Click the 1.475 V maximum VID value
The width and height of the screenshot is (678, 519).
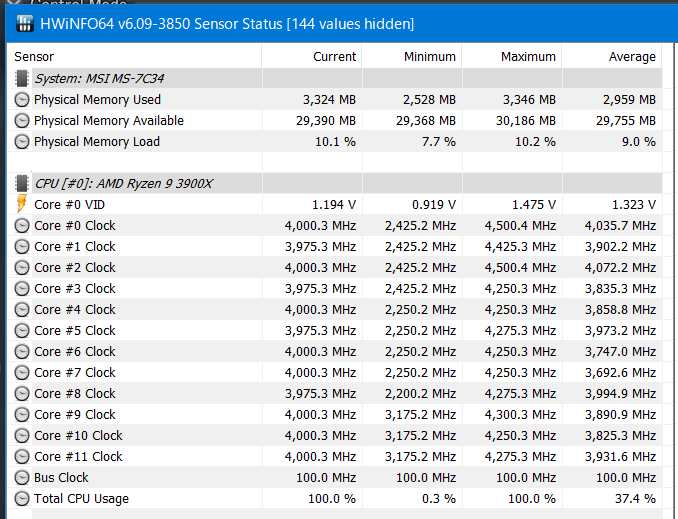tap(534, 205)
